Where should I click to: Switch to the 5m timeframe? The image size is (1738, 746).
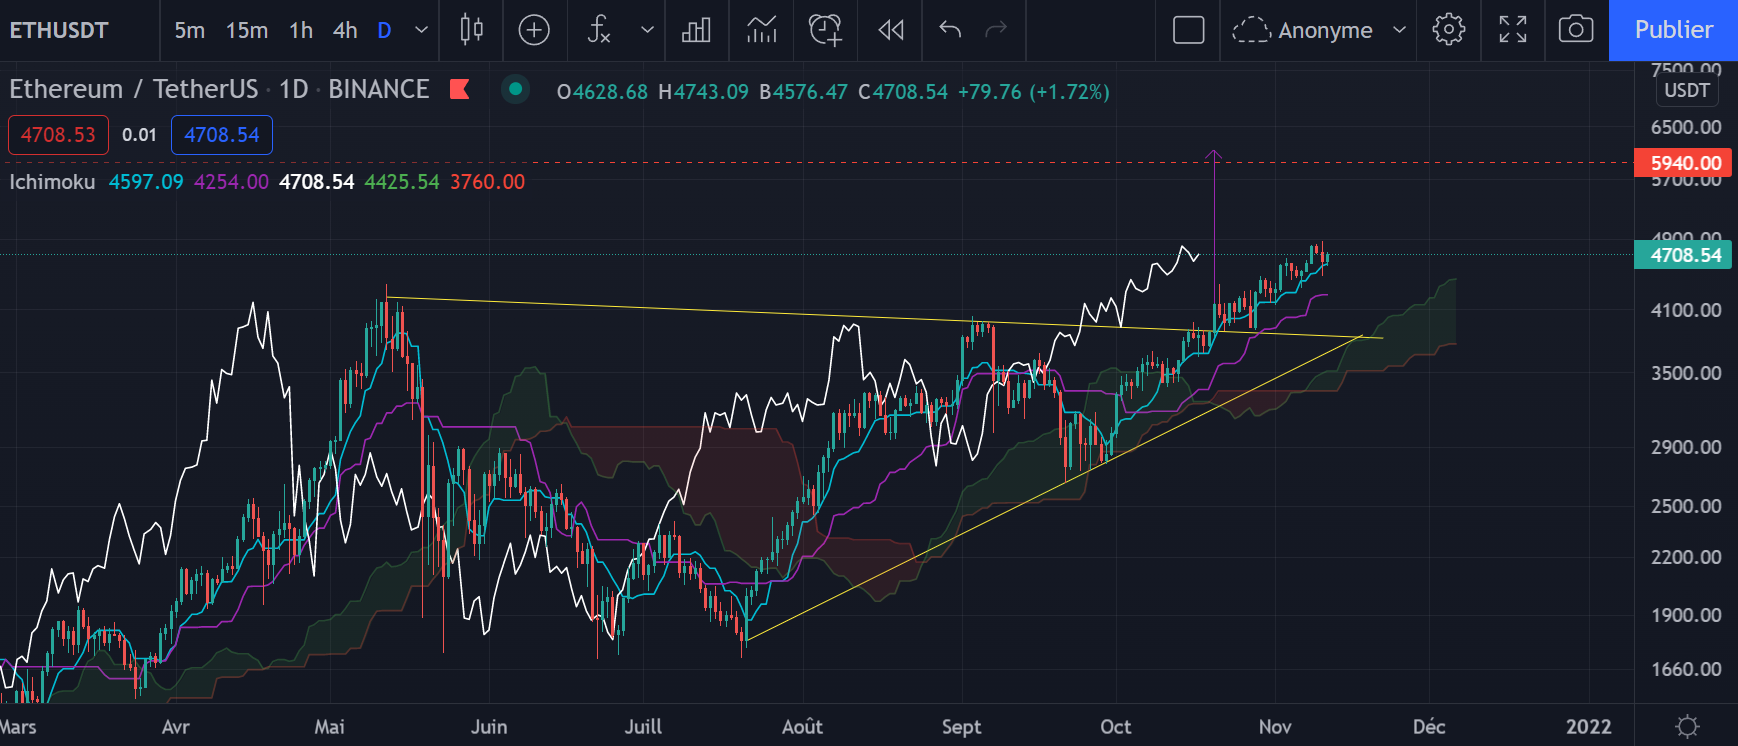coord(189,30)
